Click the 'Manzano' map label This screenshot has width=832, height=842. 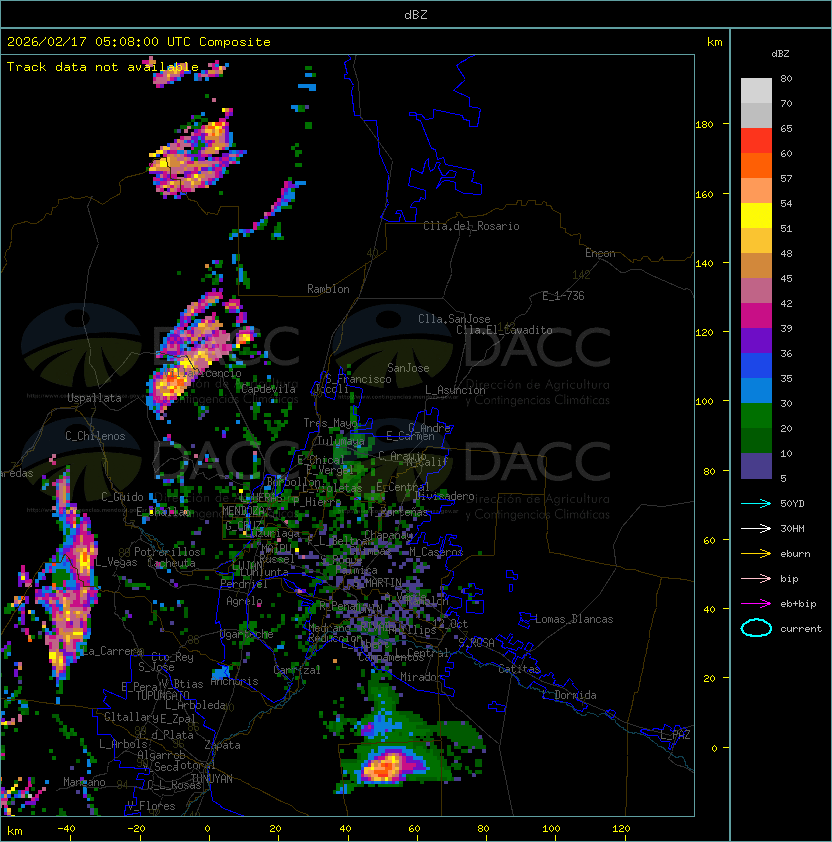(84, 782)
